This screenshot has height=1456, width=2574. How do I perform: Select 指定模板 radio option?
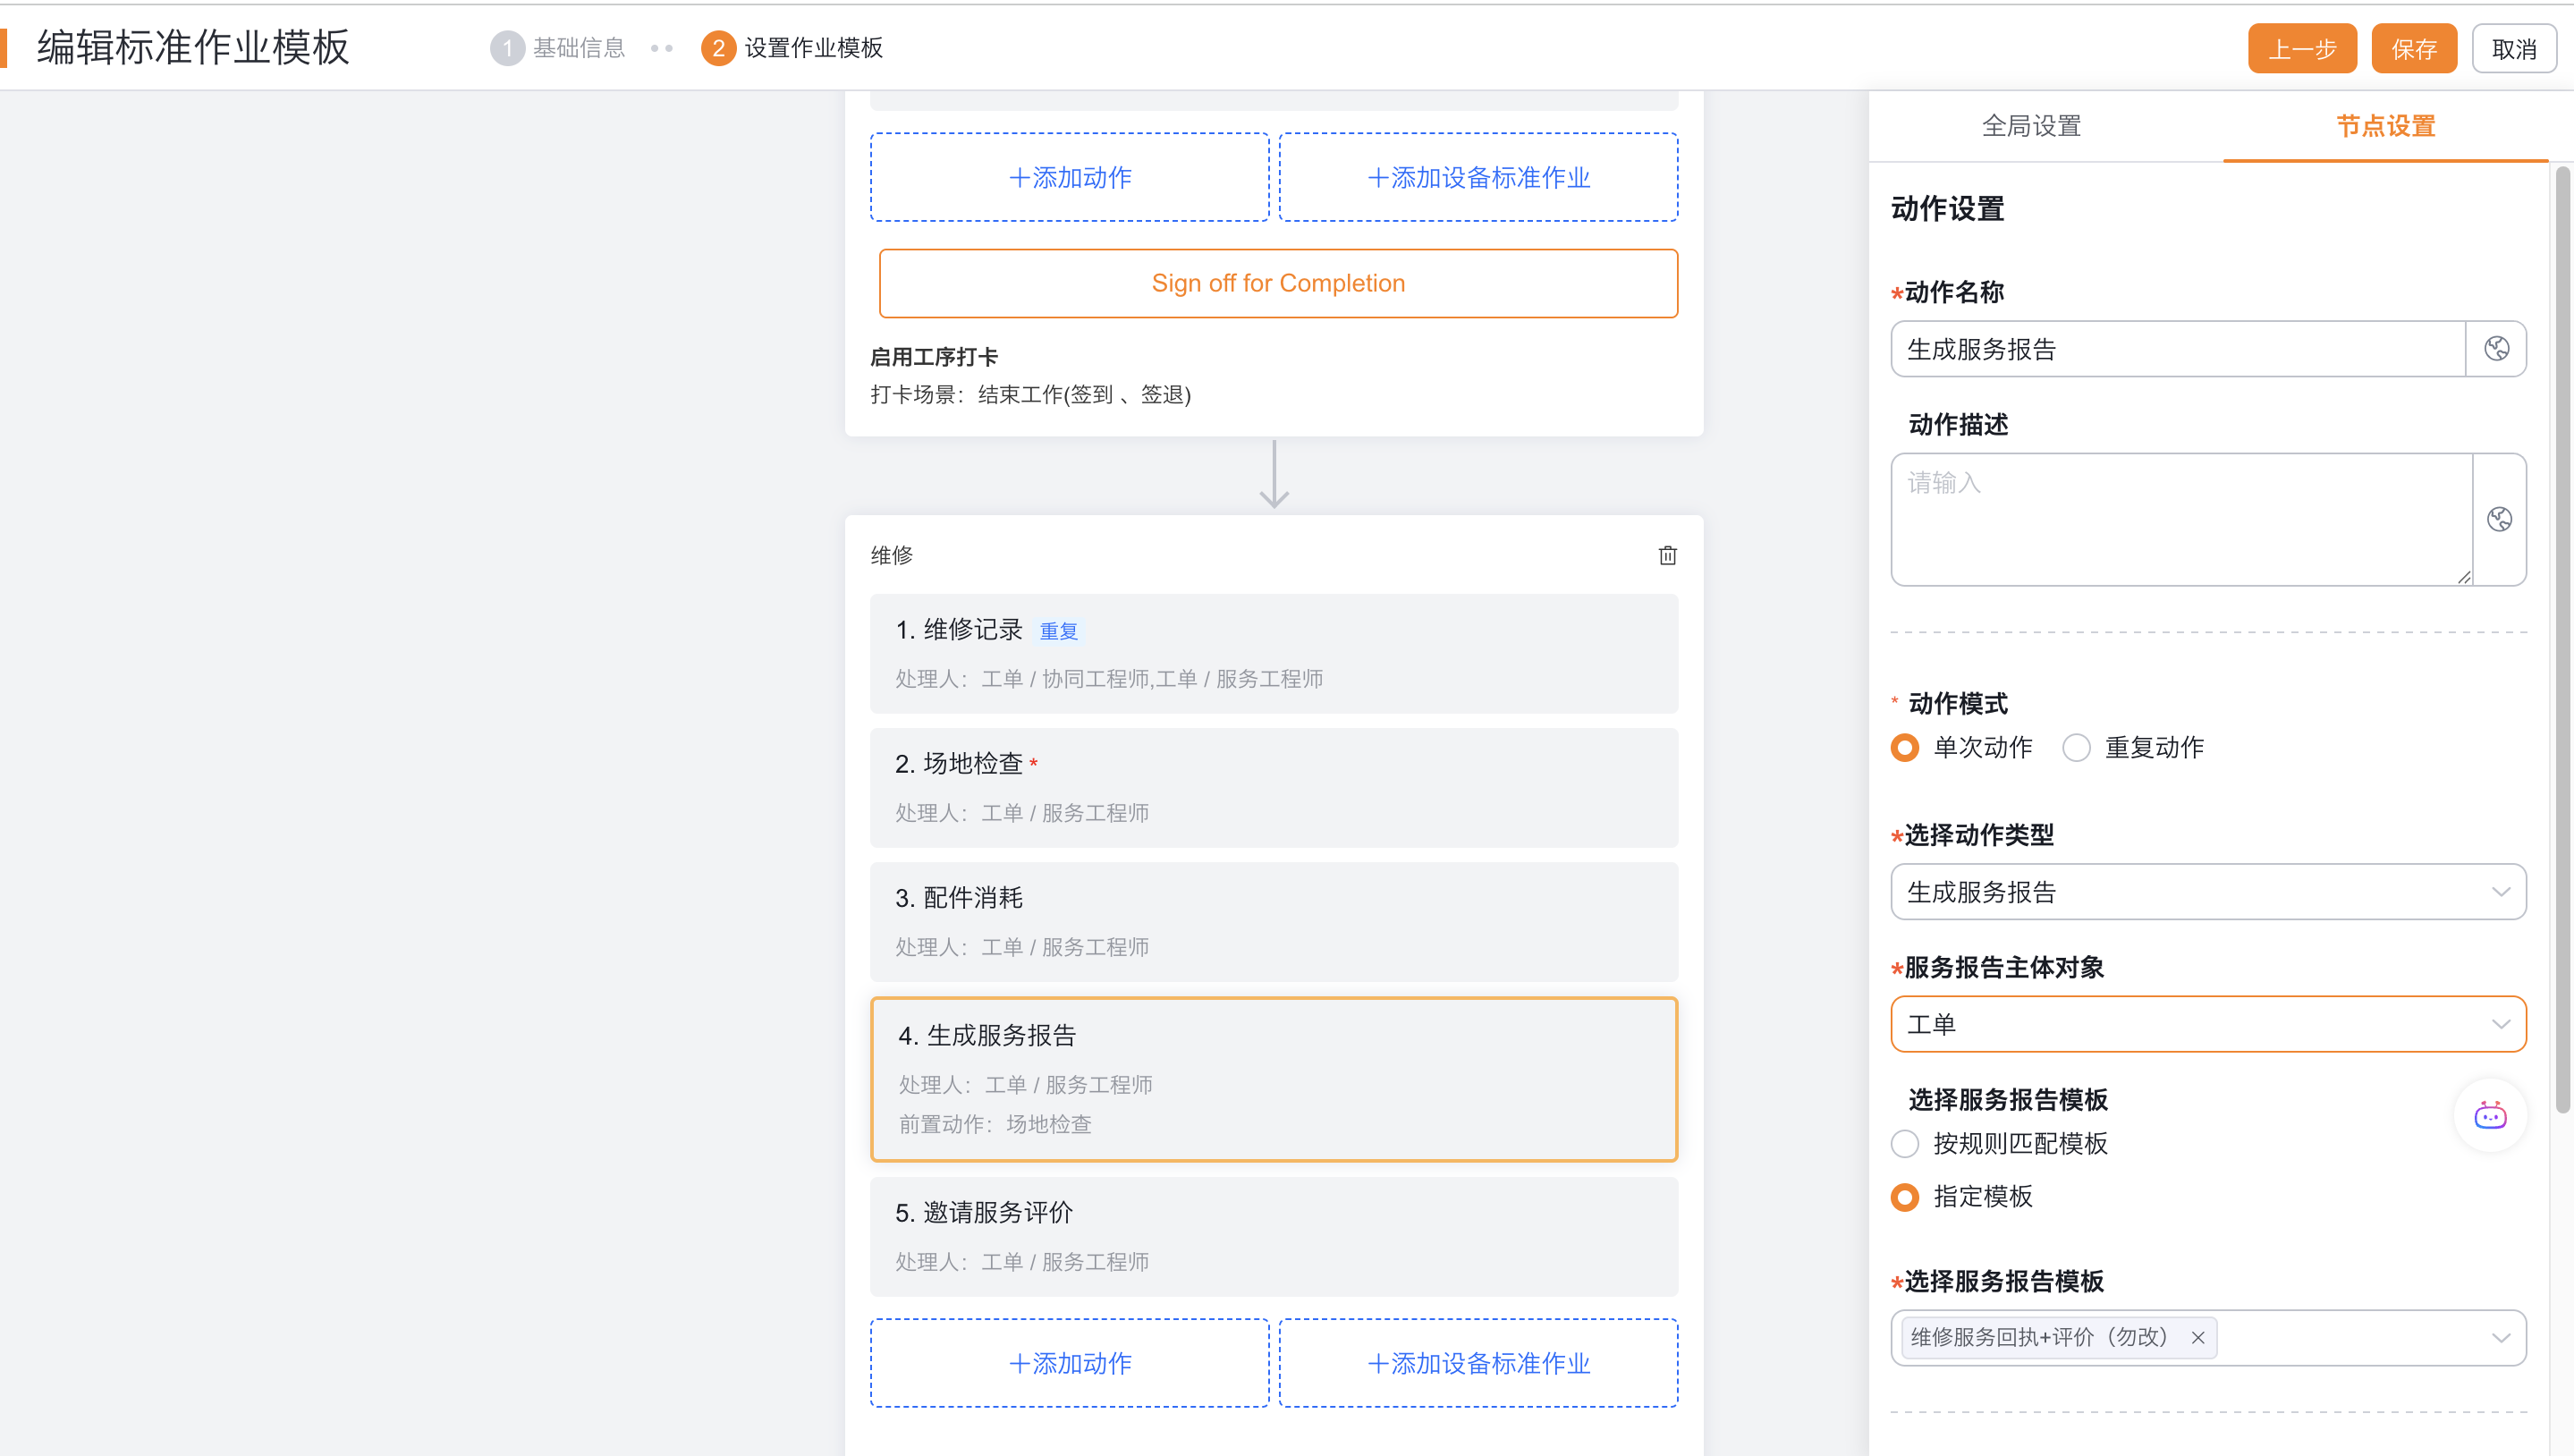coord(1905,1197)
